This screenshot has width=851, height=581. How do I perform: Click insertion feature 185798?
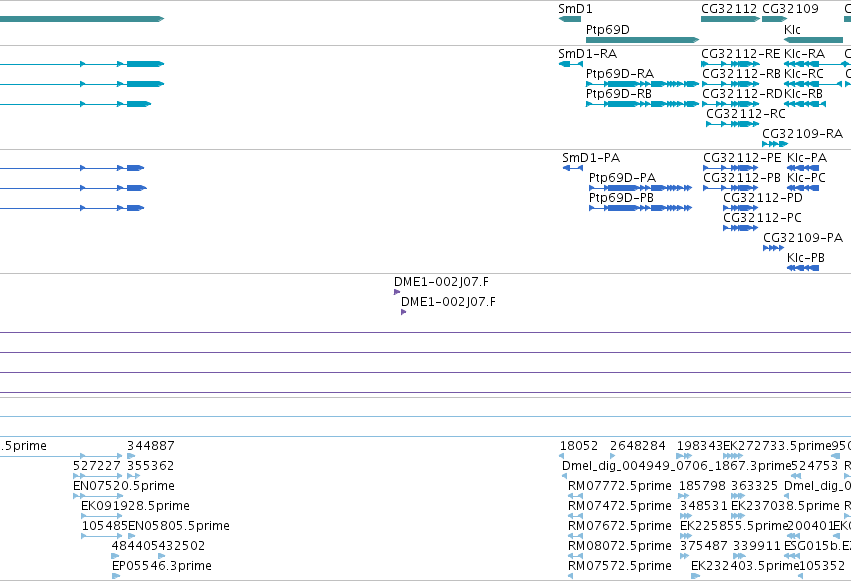[683, 496]
